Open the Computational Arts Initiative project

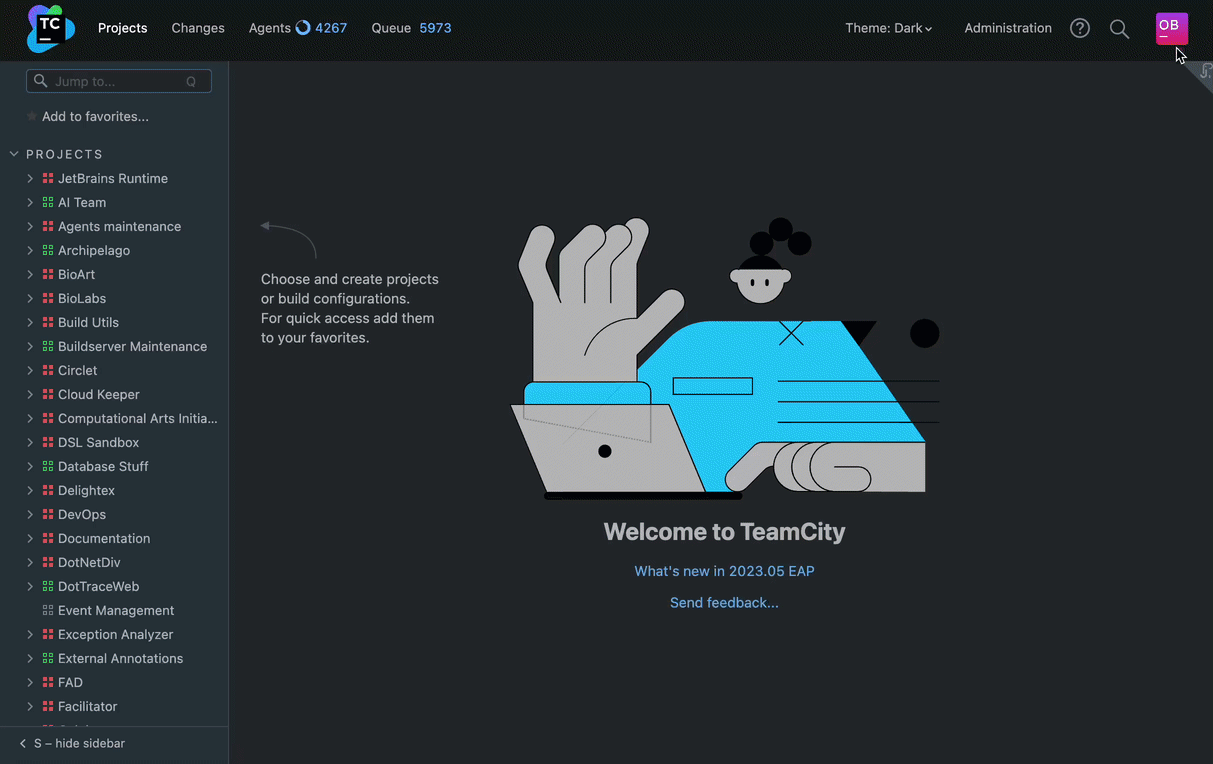(x=137, y=419)
